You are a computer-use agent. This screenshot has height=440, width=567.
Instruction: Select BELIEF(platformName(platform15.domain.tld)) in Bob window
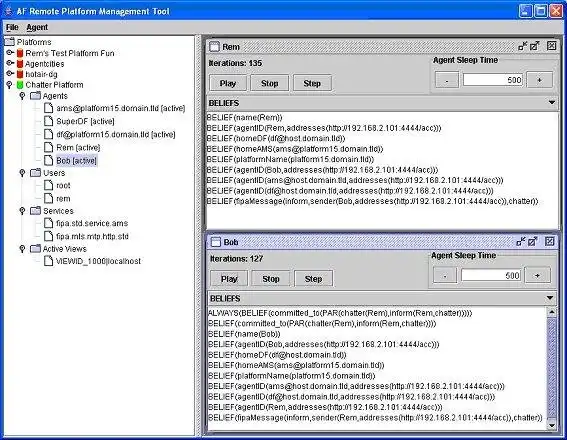click(292, 376)
